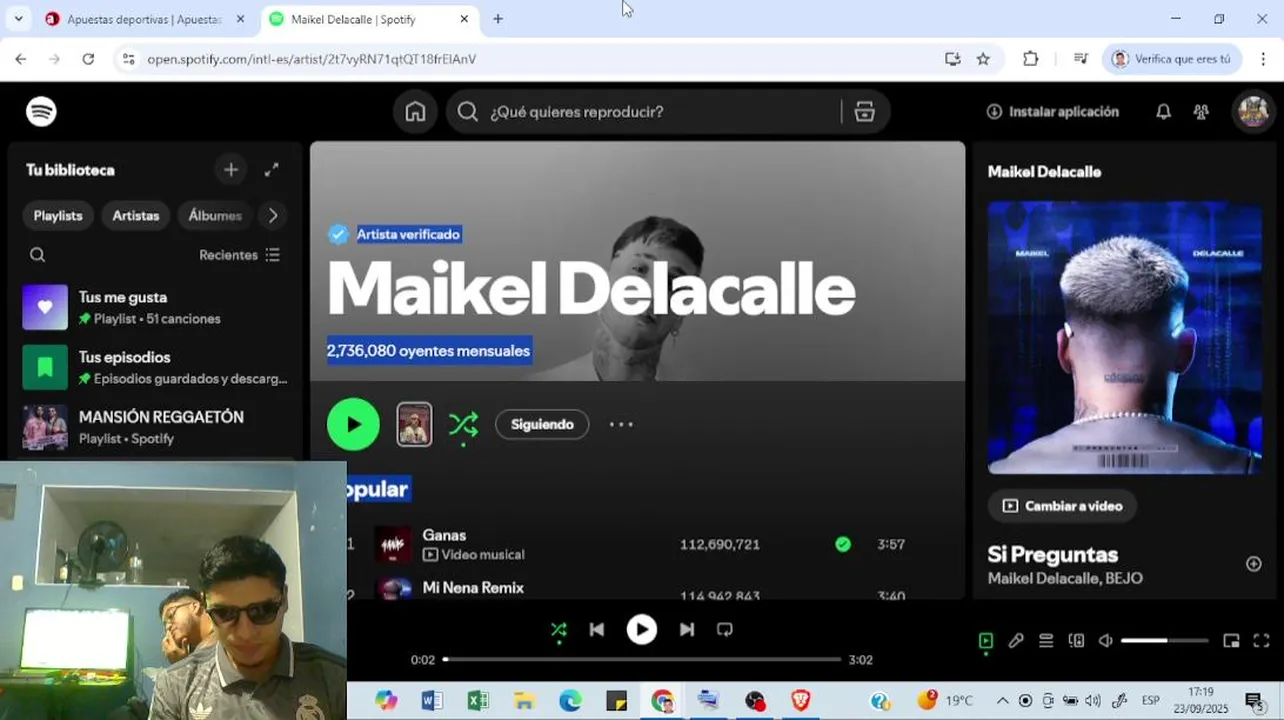The image size is (1284, 720).
Task: Open the Now Playing view icon
Action: click(x=986, y=641)
